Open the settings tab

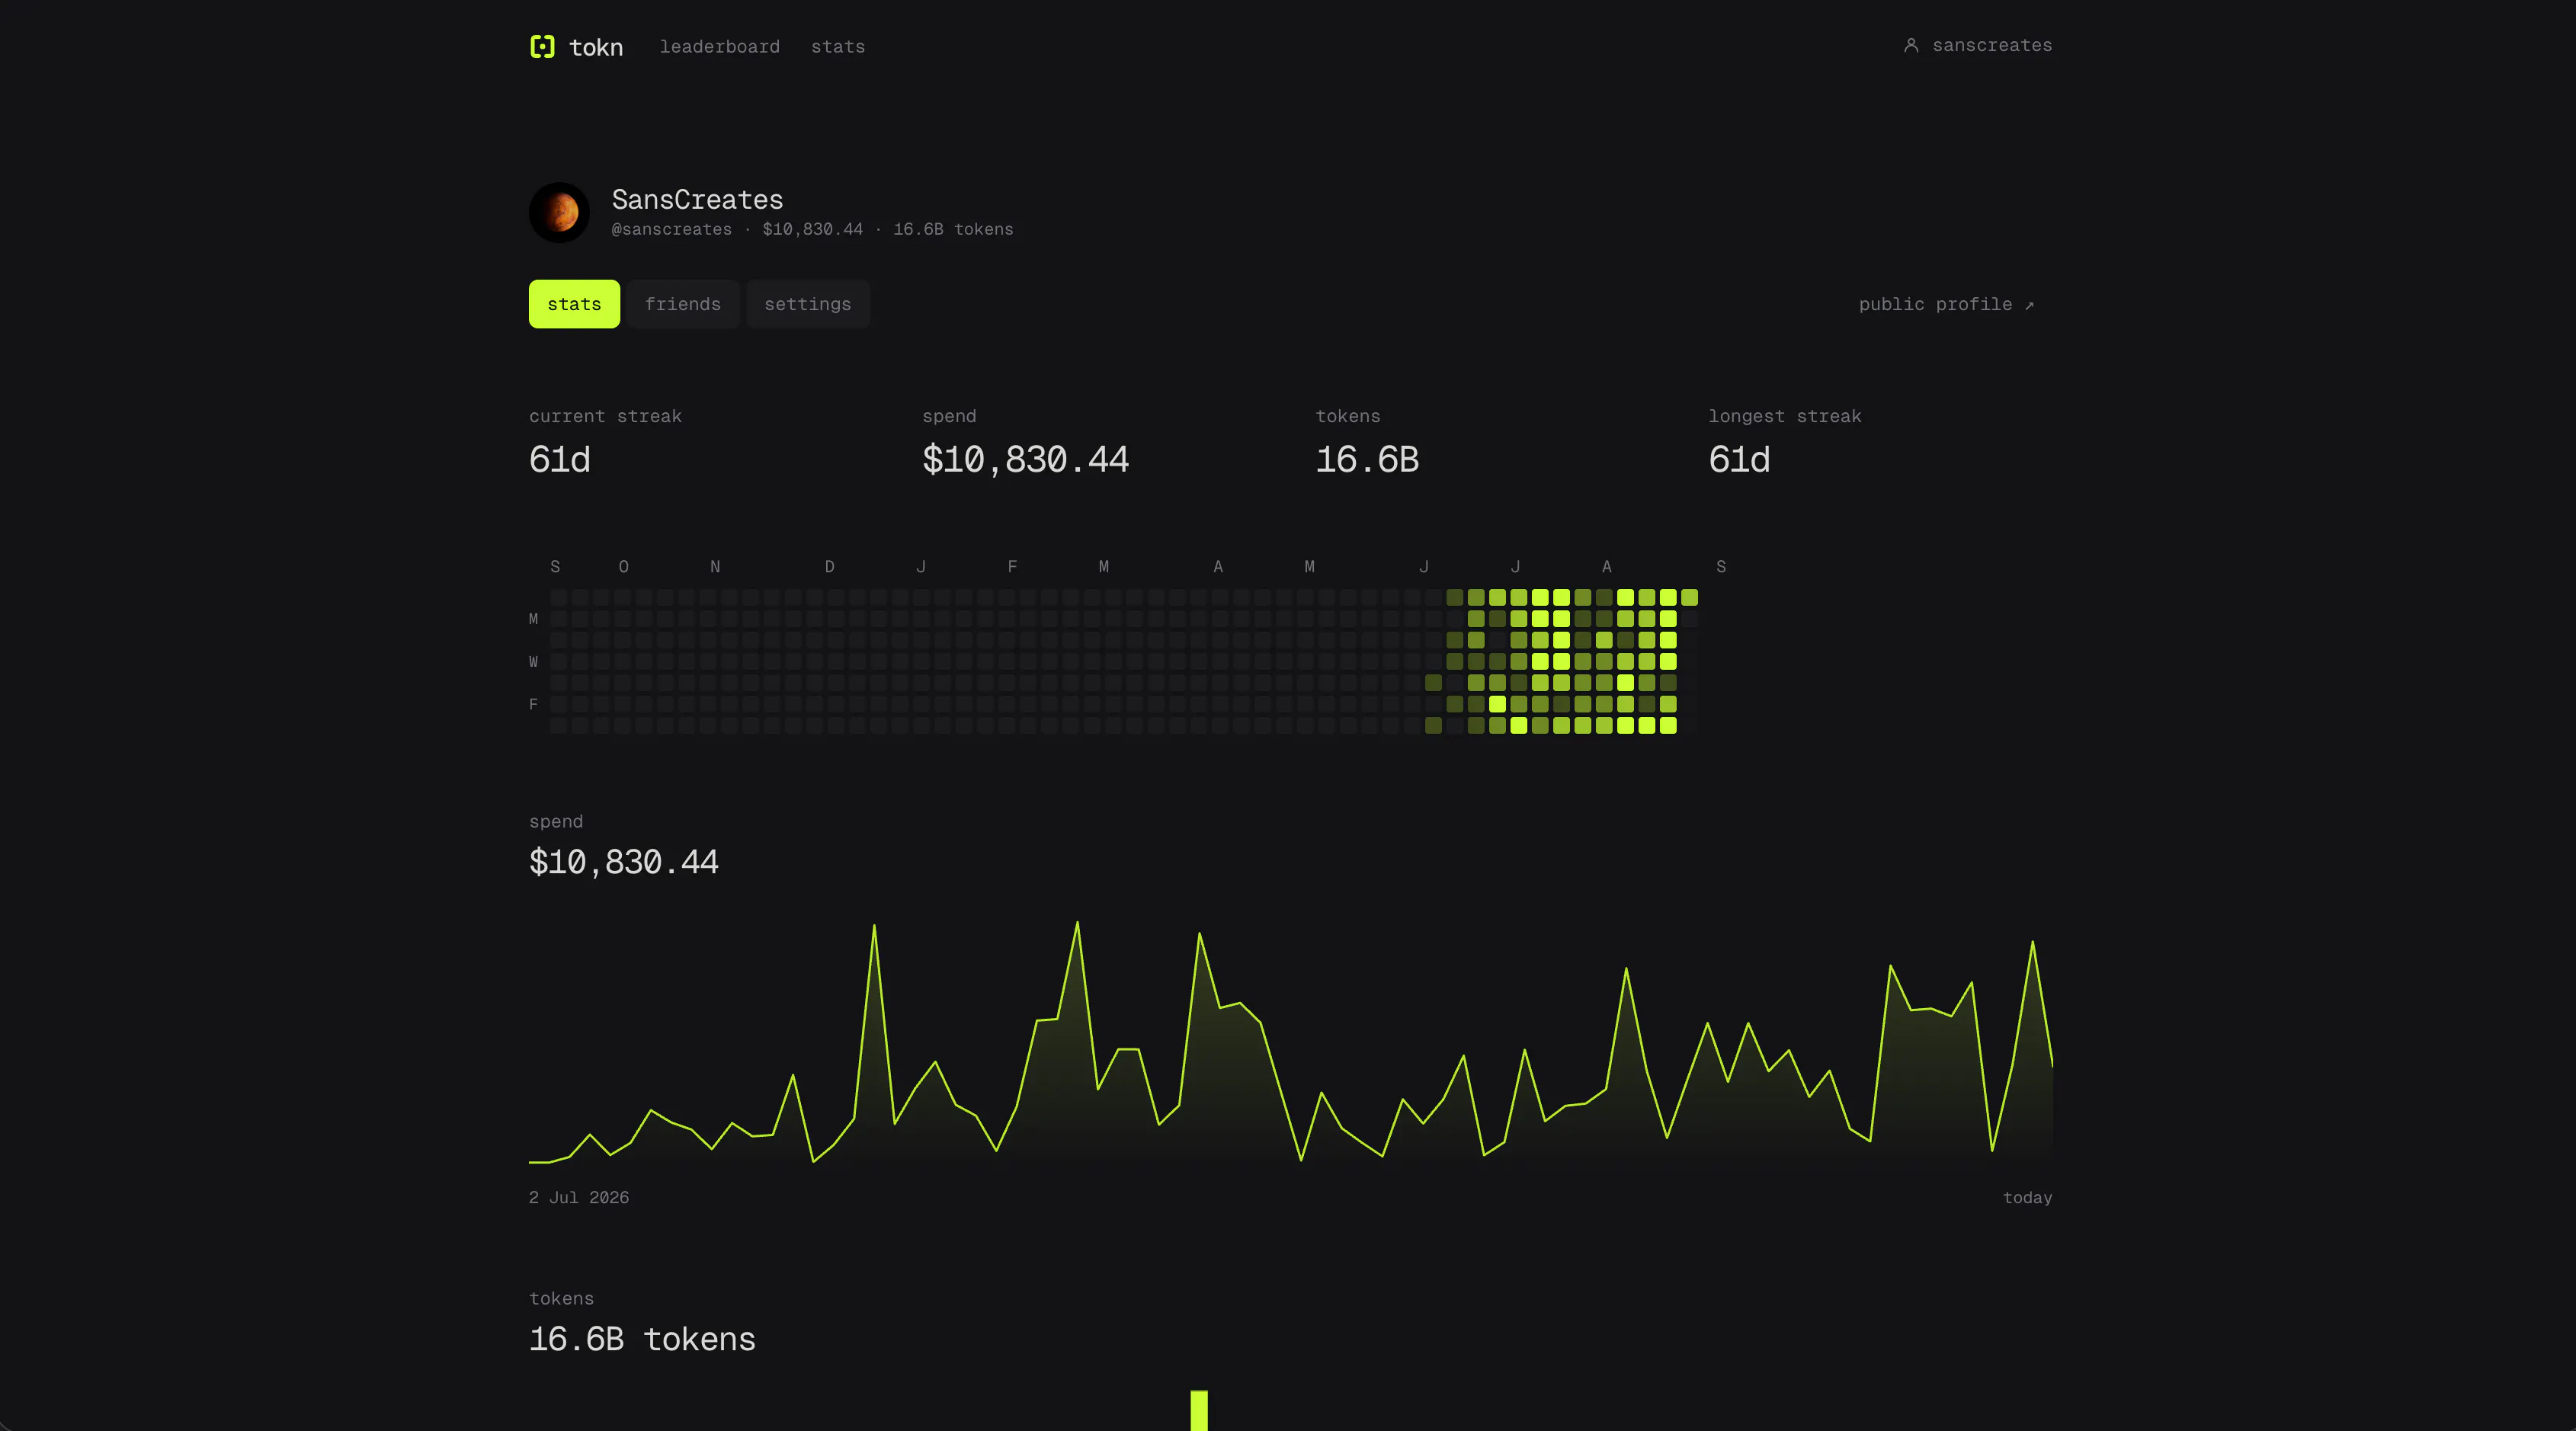pos(808,304)
